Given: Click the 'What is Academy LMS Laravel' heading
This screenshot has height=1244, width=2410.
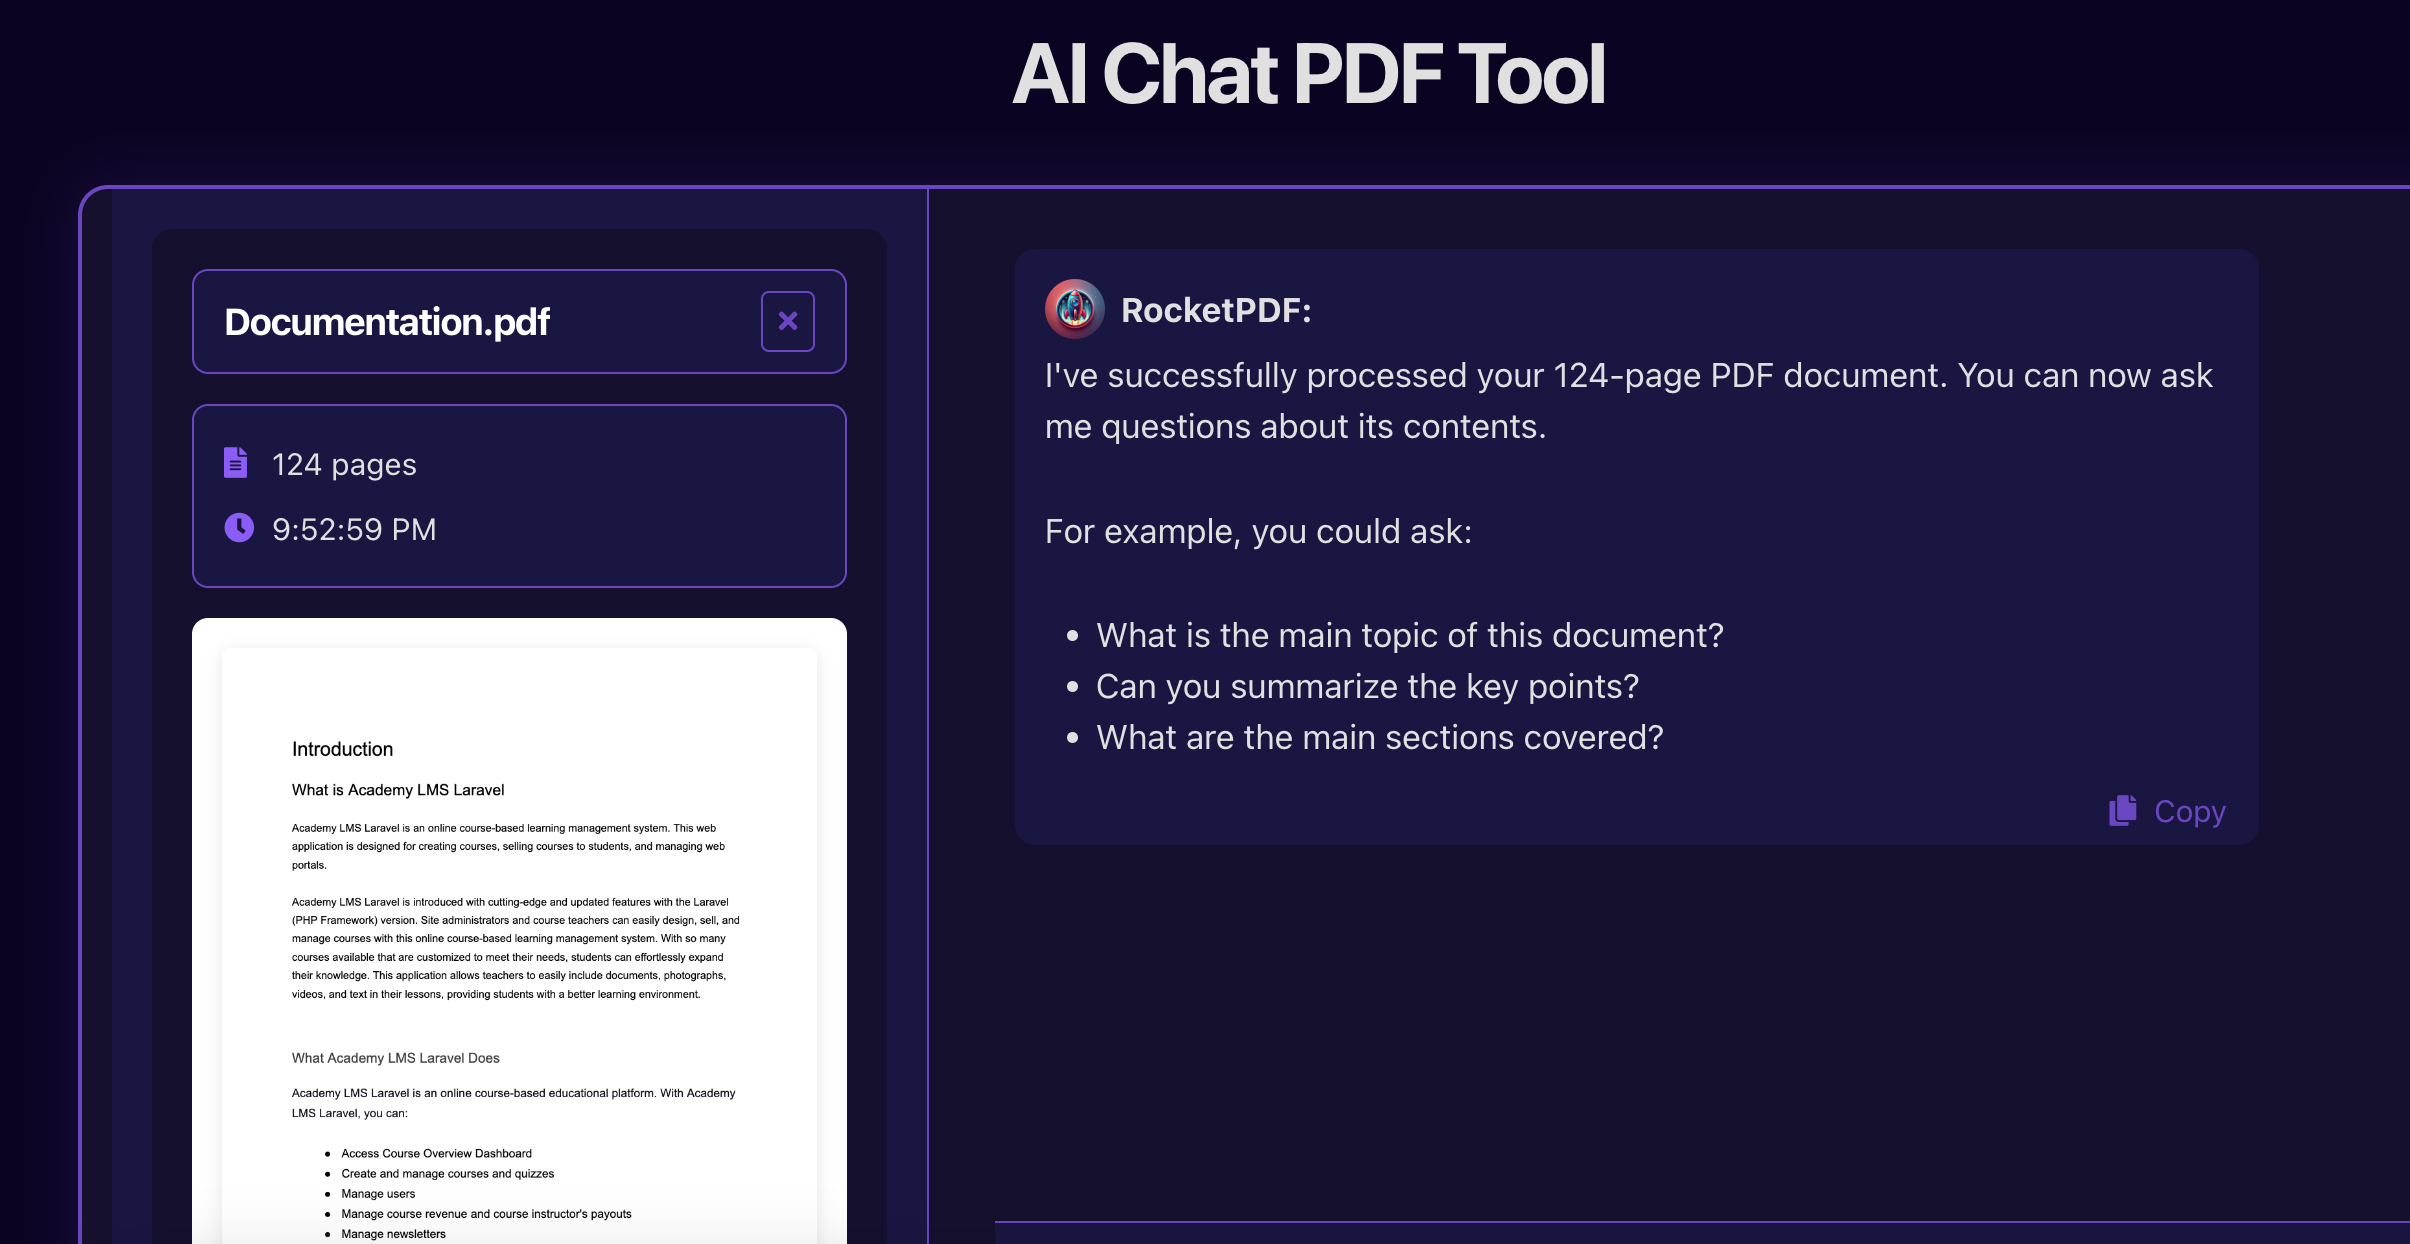Looking at the screenshot, I should [x=398, y=790].
